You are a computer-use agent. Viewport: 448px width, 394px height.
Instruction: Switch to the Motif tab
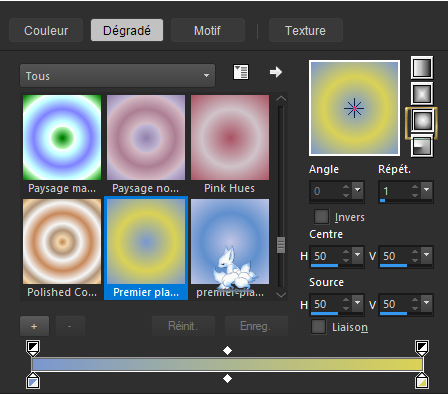click(x=207, y=30)
